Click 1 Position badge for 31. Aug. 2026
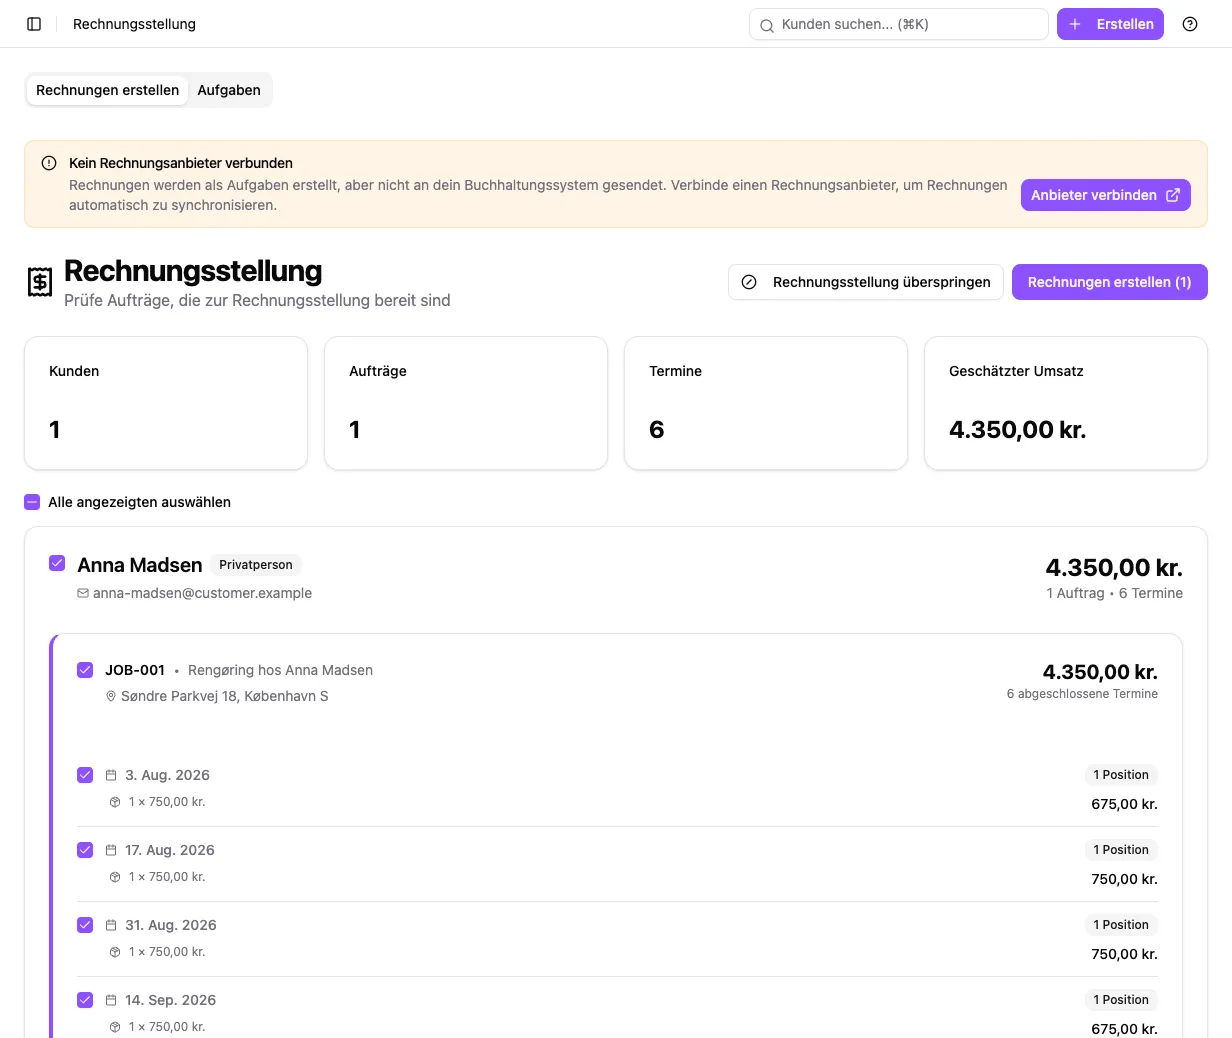The height and width of the screenshot is (1038, 1232). (1121, 925)
